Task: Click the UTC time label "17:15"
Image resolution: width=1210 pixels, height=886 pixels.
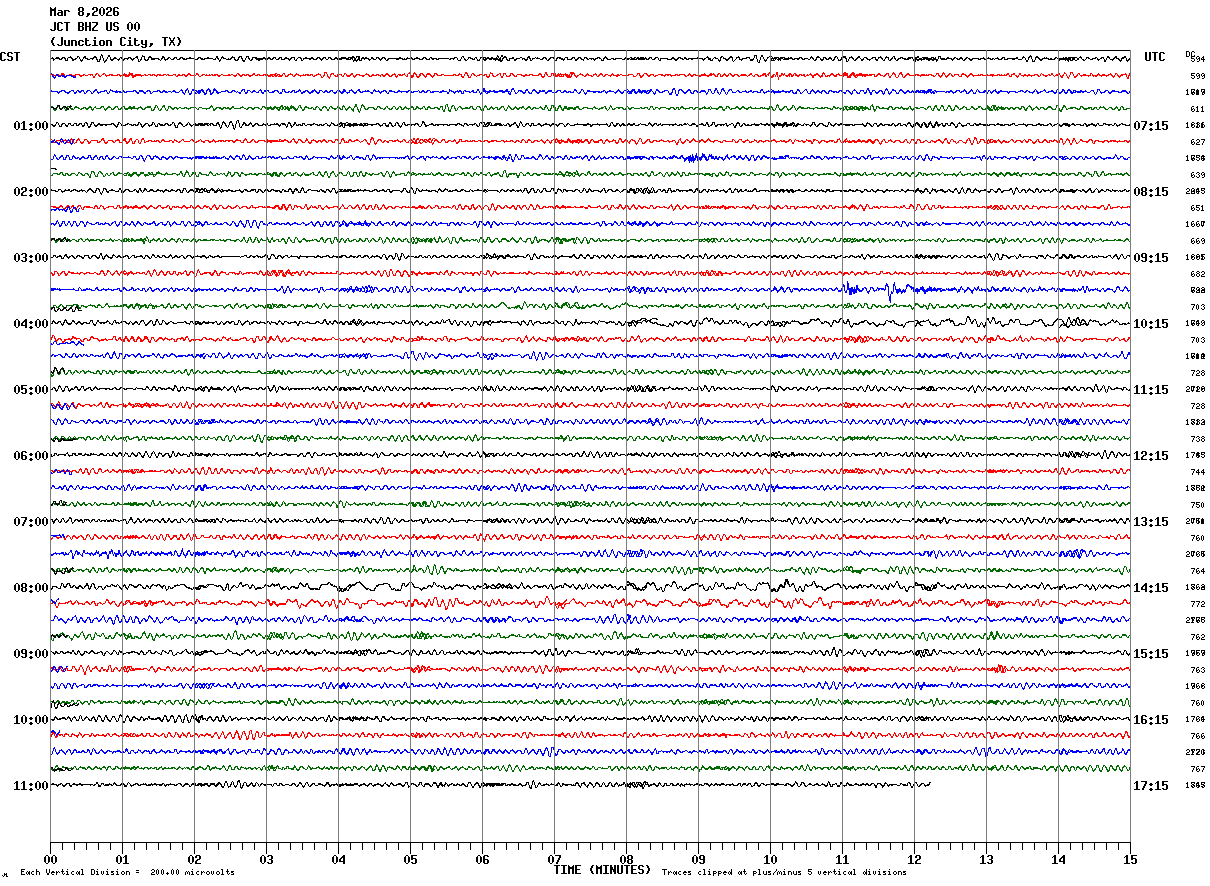Action: click(1151, 786)
